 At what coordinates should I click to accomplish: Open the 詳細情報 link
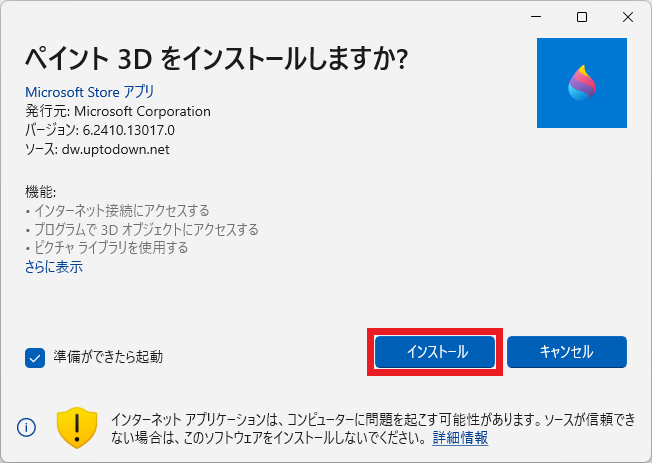(460, 438)
